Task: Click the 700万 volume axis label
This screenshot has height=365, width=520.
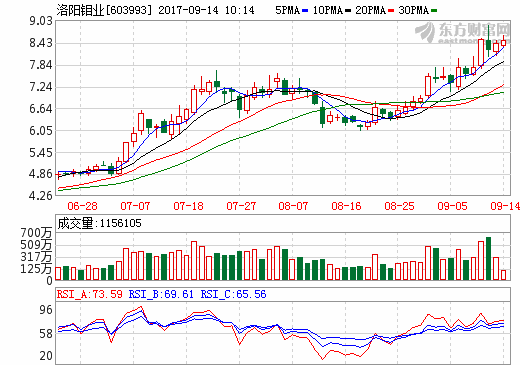Action: pos(36,233)
